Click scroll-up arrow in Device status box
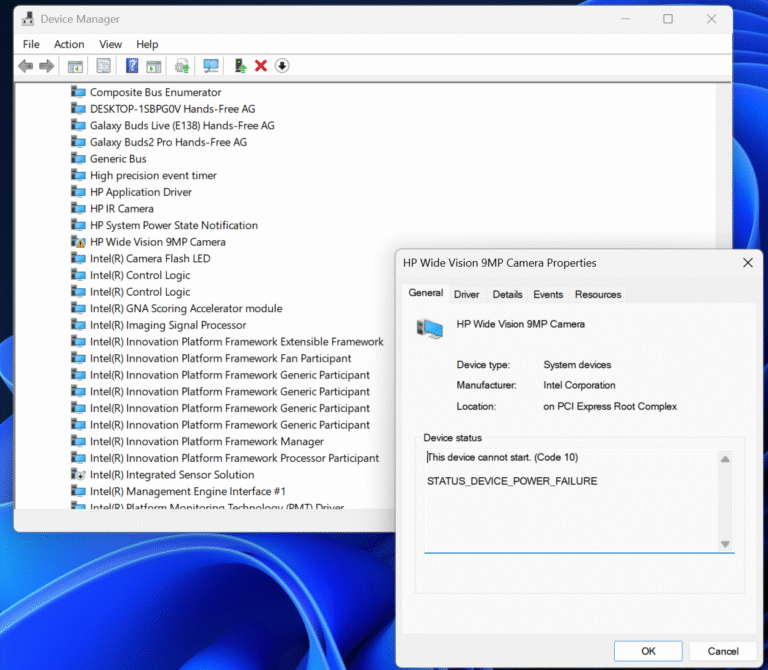 coord(725,459)
